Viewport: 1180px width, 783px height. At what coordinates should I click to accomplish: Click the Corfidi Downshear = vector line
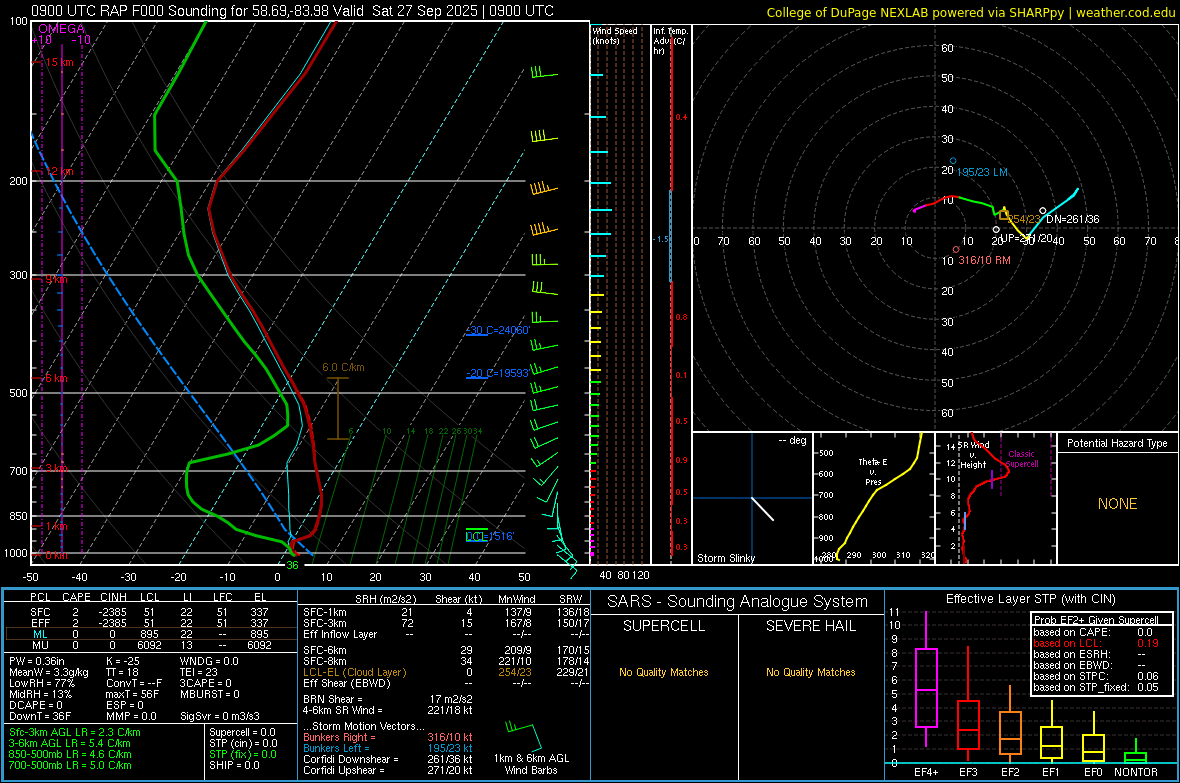point(388,759)
